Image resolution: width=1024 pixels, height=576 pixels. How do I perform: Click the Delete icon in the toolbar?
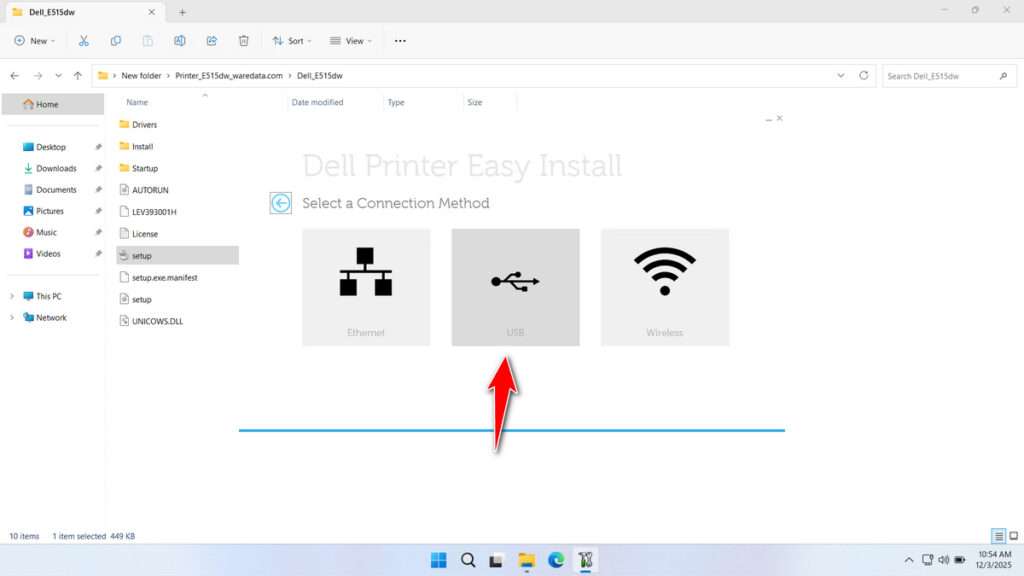click(x=243, y=40)
